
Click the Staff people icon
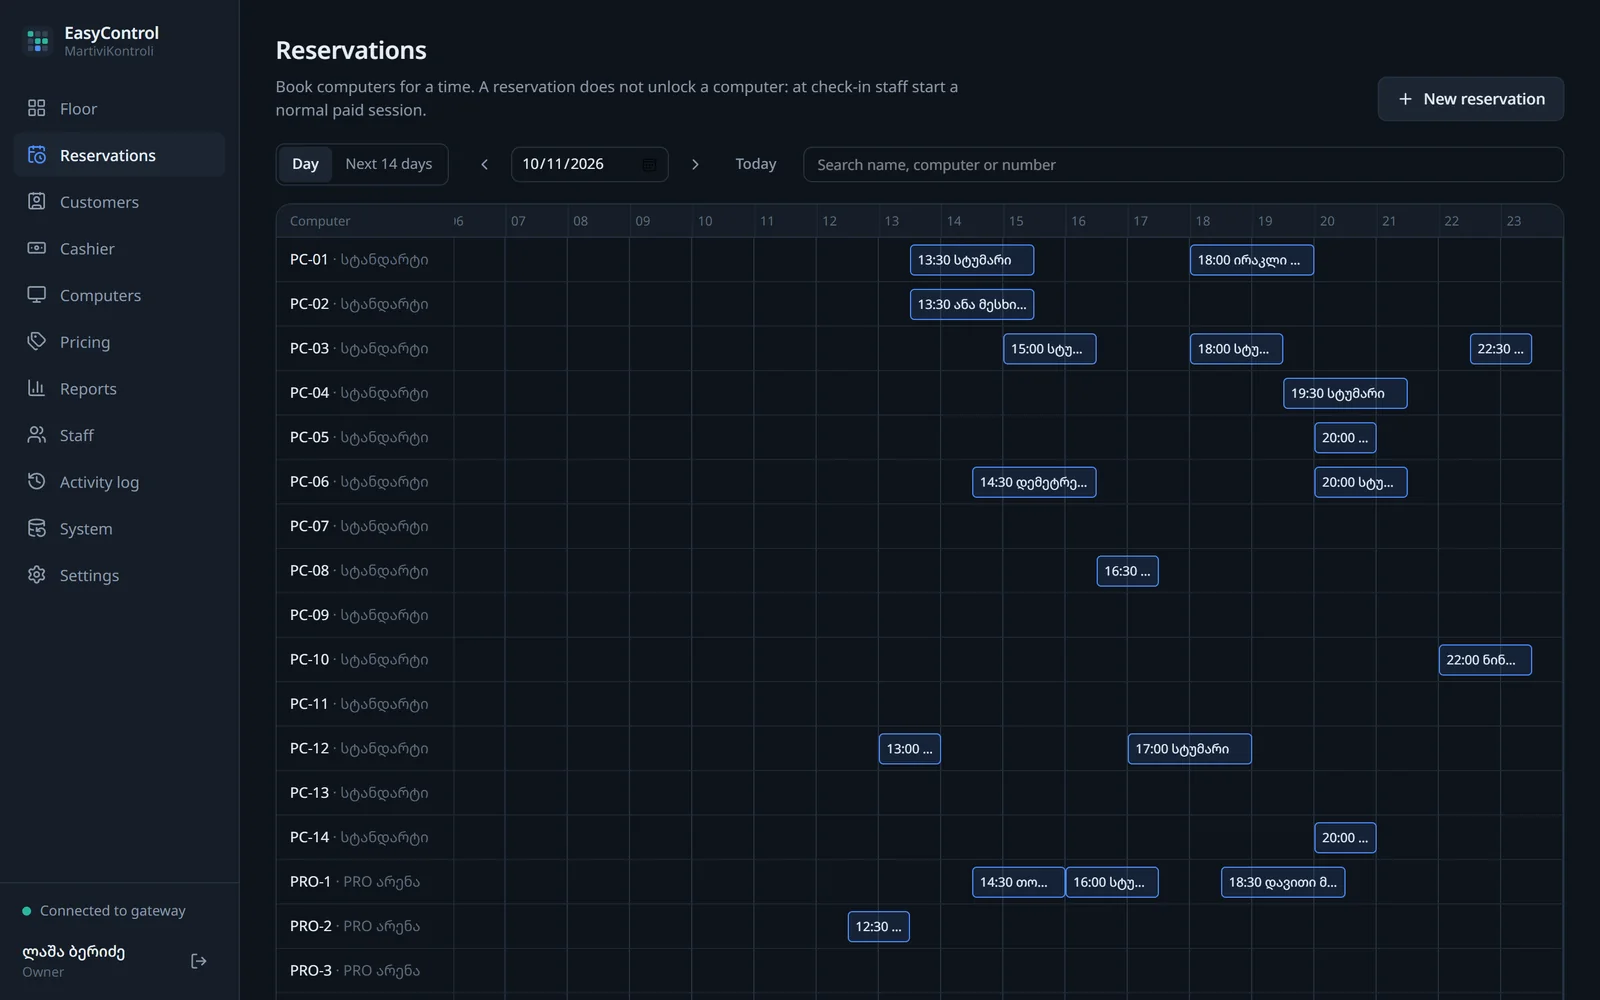tap(37, 435)
